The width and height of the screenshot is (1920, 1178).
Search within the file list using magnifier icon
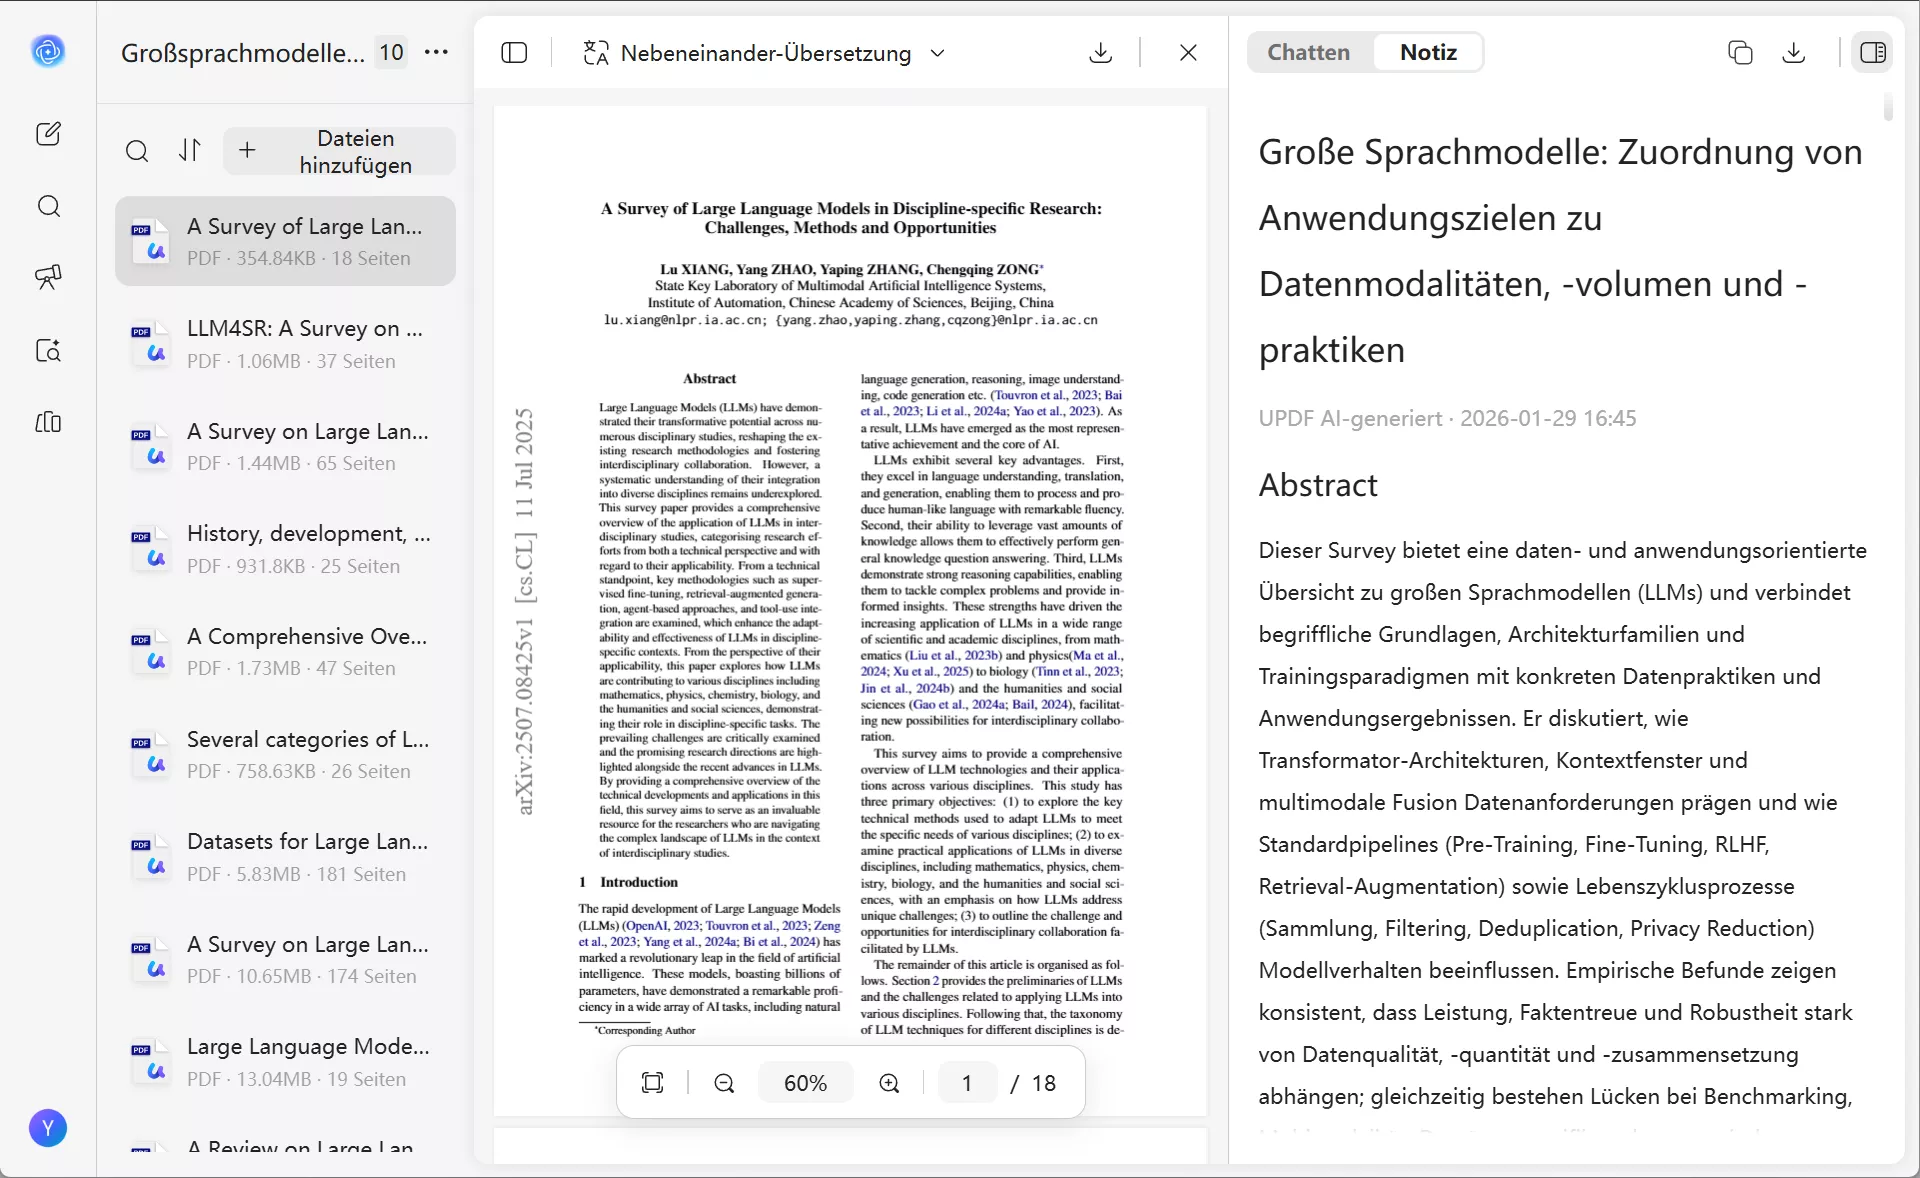(137, 151)
